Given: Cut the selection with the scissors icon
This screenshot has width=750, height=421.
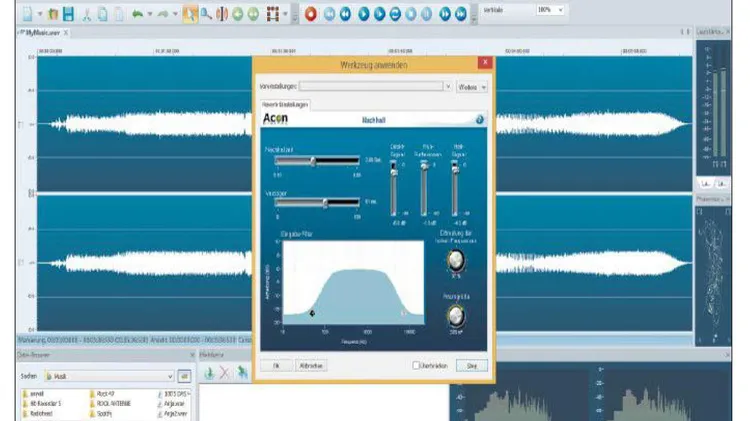Looking at the screenshot, I should 87,14.
